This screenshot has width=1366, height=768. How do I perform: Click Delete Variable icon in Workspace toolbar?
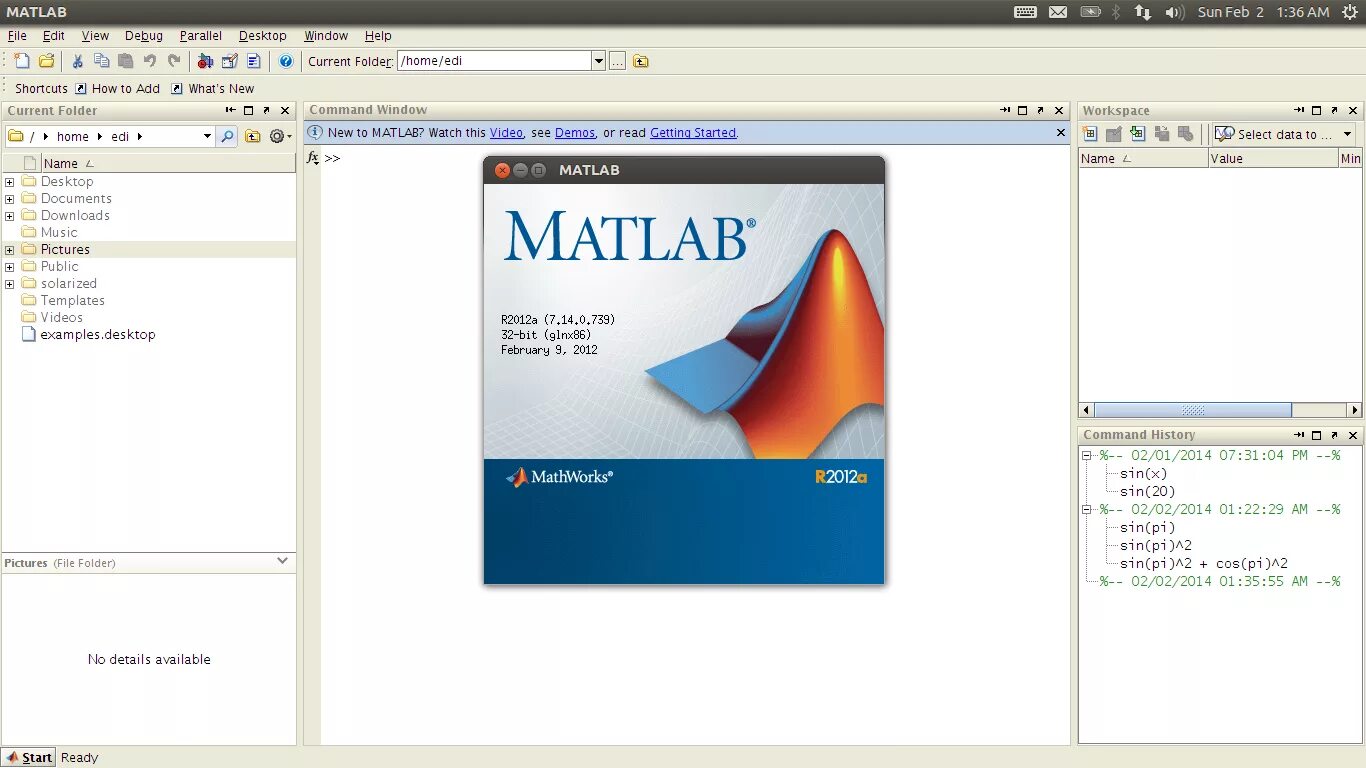point(1186,134)
